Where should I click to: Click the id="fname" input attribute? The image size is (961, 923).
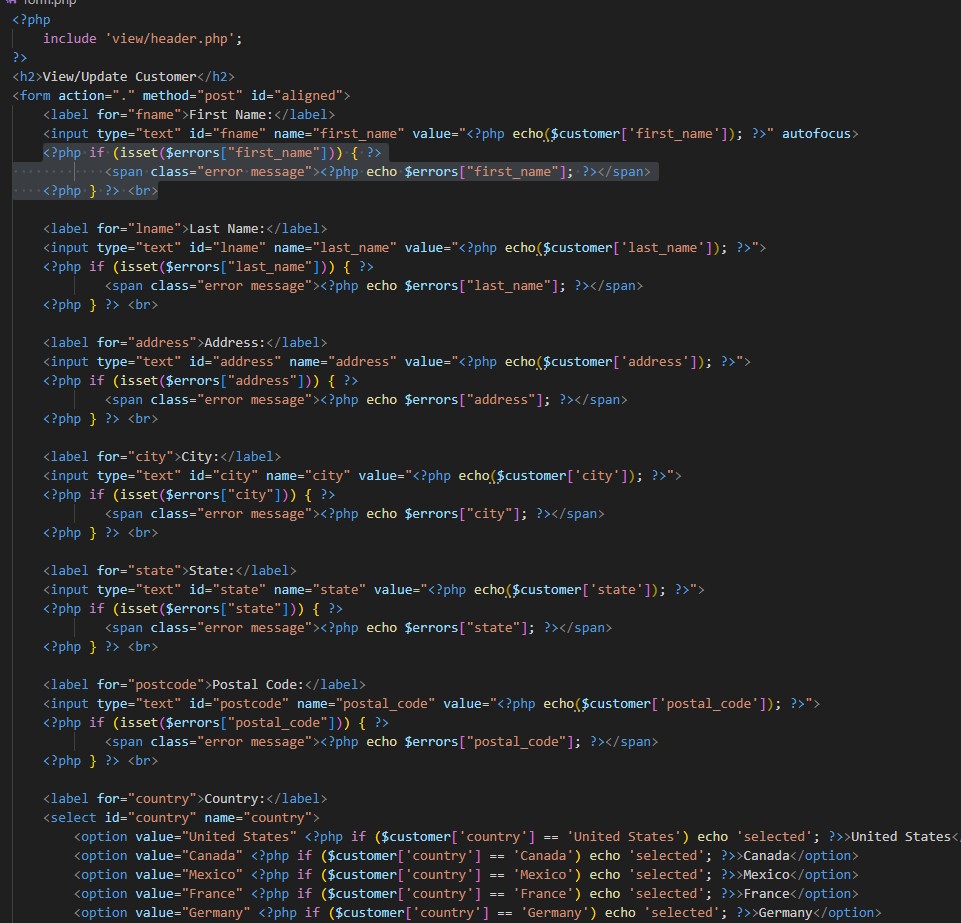227,134
